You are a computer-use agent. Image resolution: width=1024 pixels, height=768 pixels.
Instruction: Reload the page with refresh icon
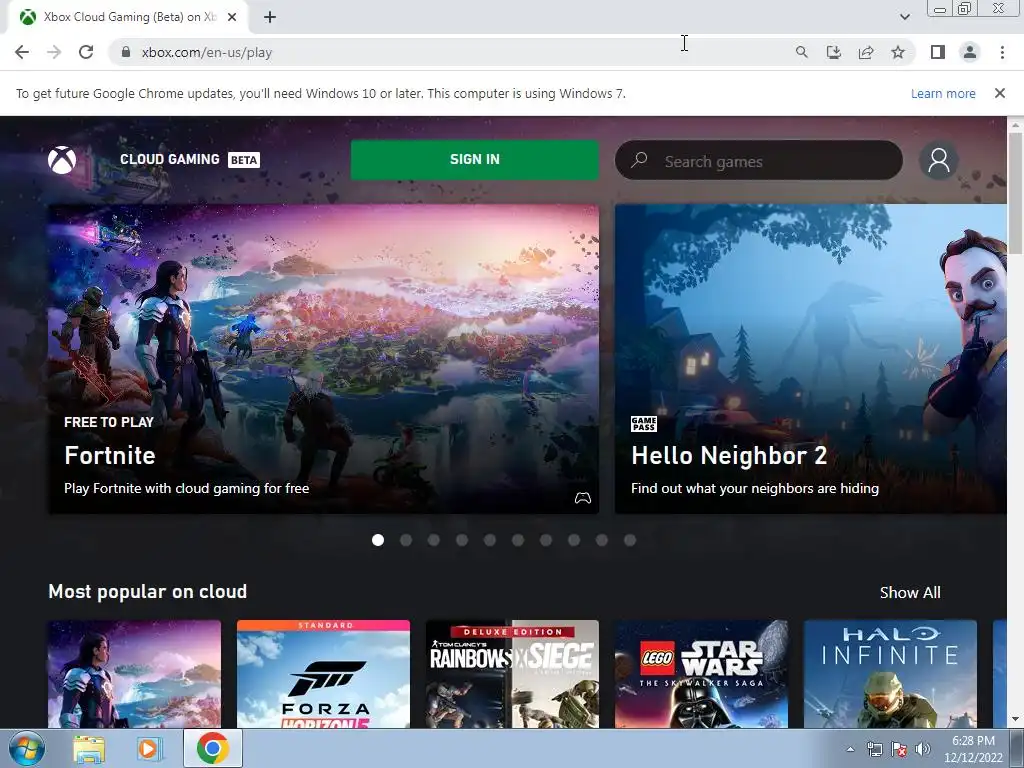pyautogui.click(x=86, y=52)
